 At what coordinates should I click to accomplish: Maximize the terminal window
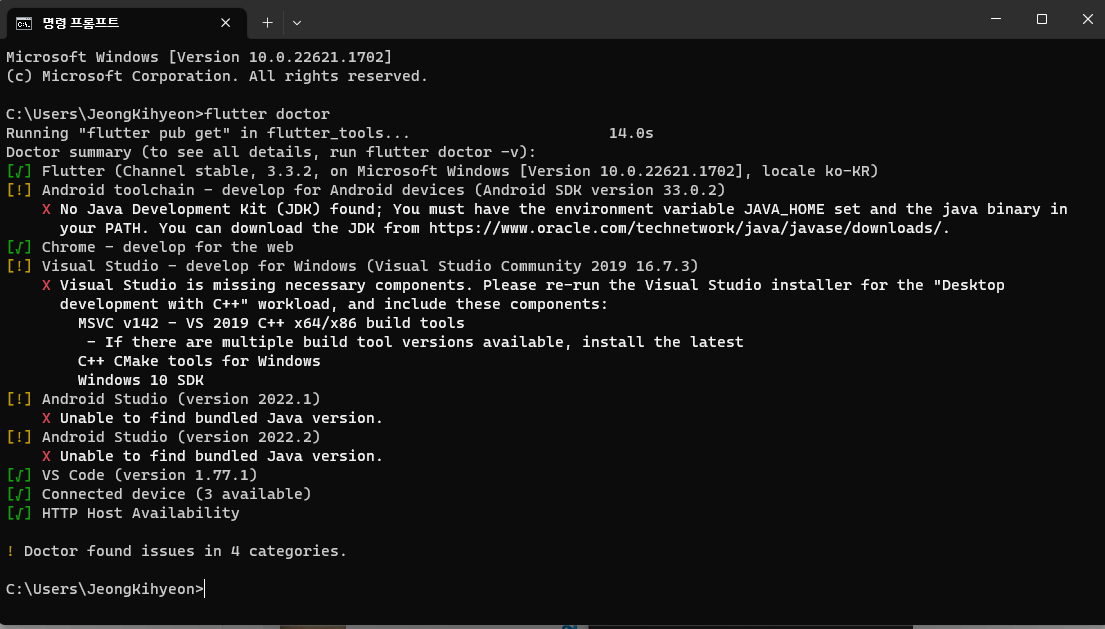[x=1042, y=19]
